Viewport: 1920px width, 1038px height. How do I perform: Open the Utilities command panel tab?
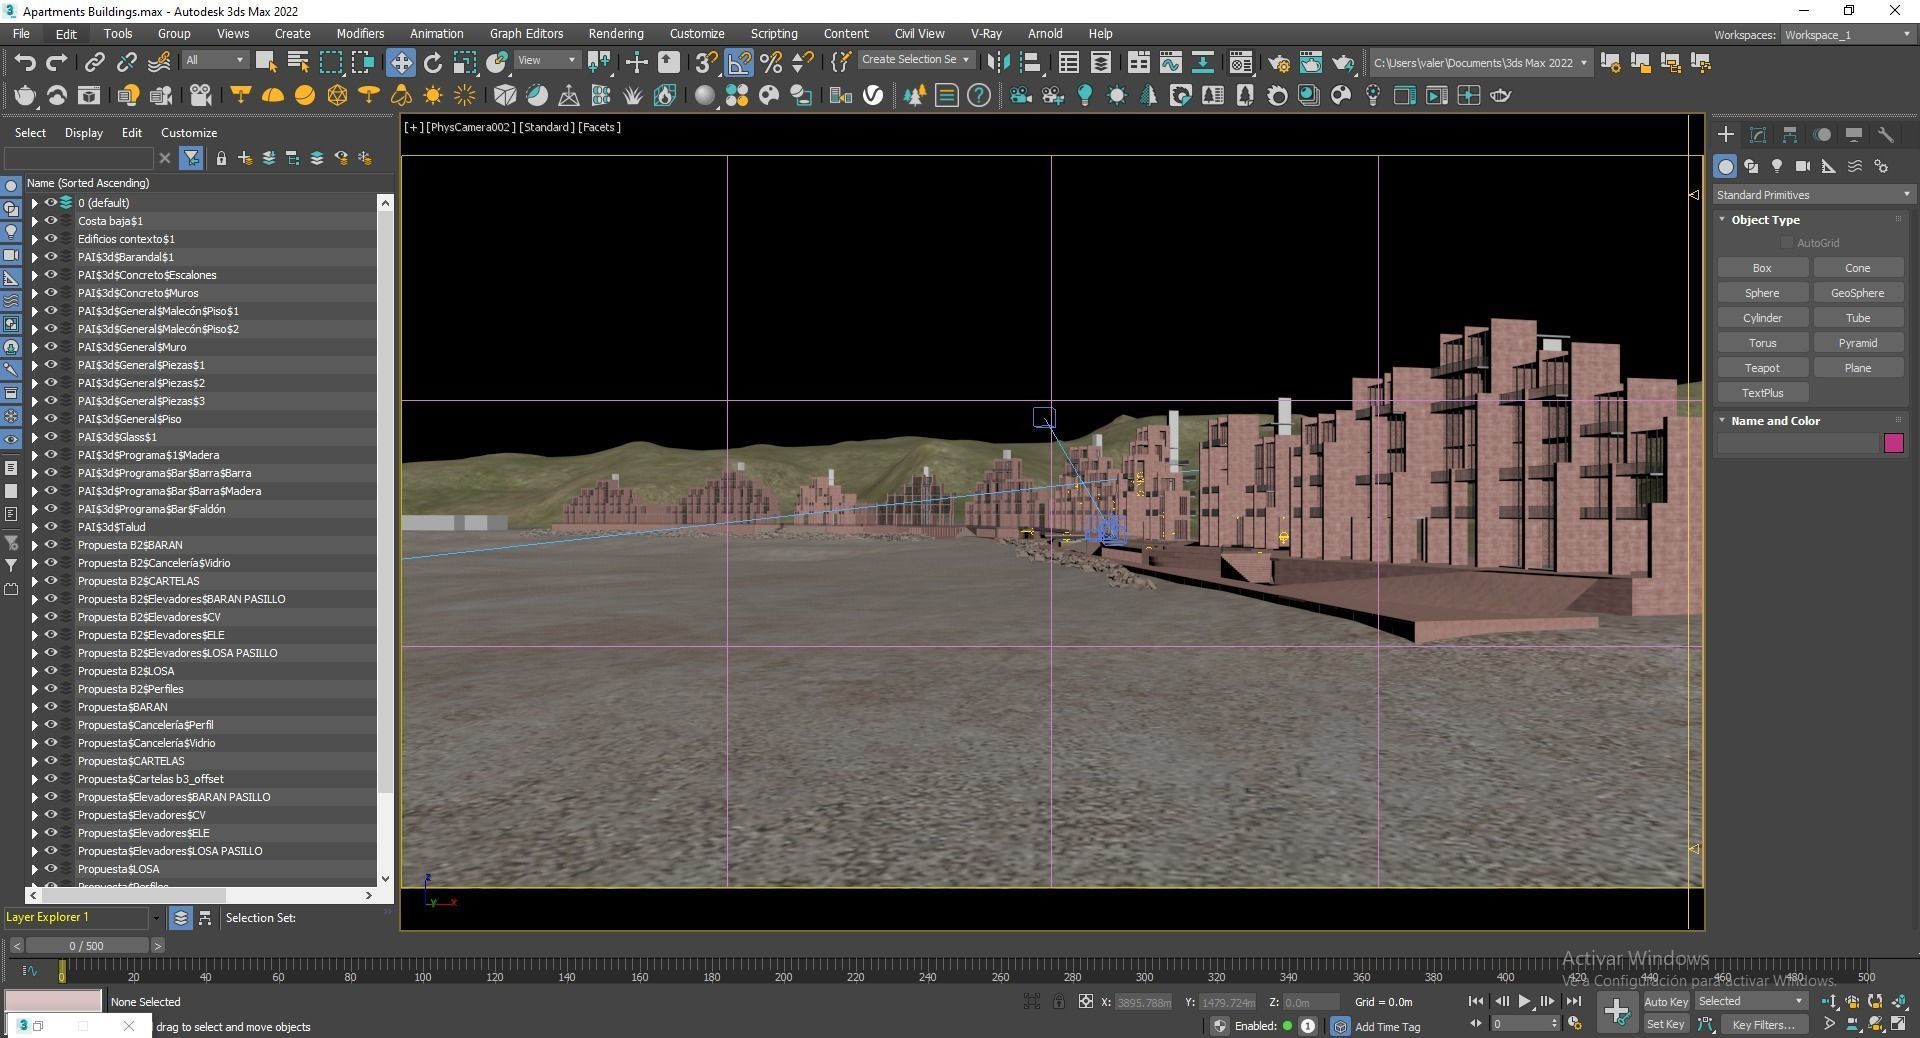click(x=1886, y=134)
